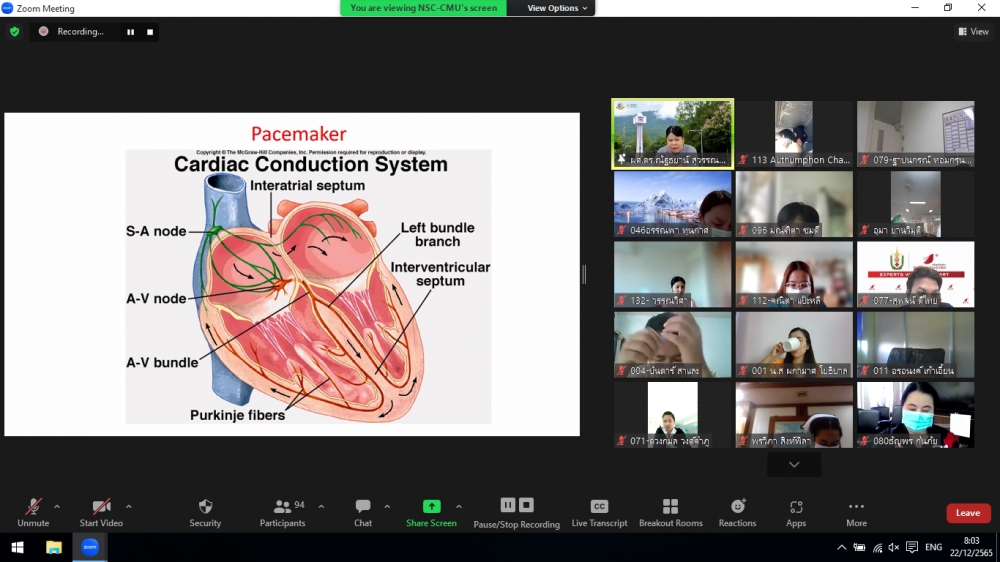Open the Apps icon
1000x562 pixels.
pyautogui.click(x=796, y=507)
